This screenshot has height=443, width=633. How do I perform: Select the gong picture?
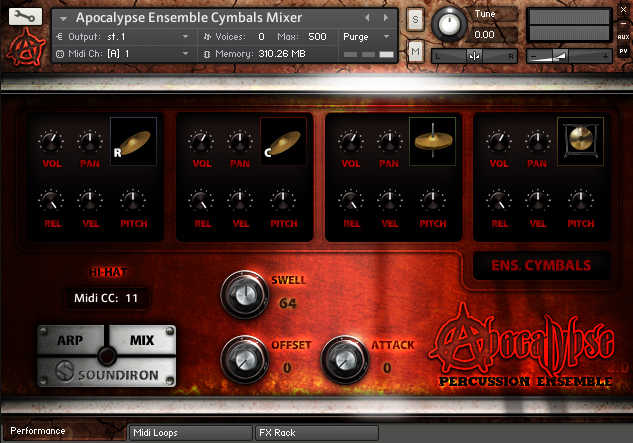580,141
